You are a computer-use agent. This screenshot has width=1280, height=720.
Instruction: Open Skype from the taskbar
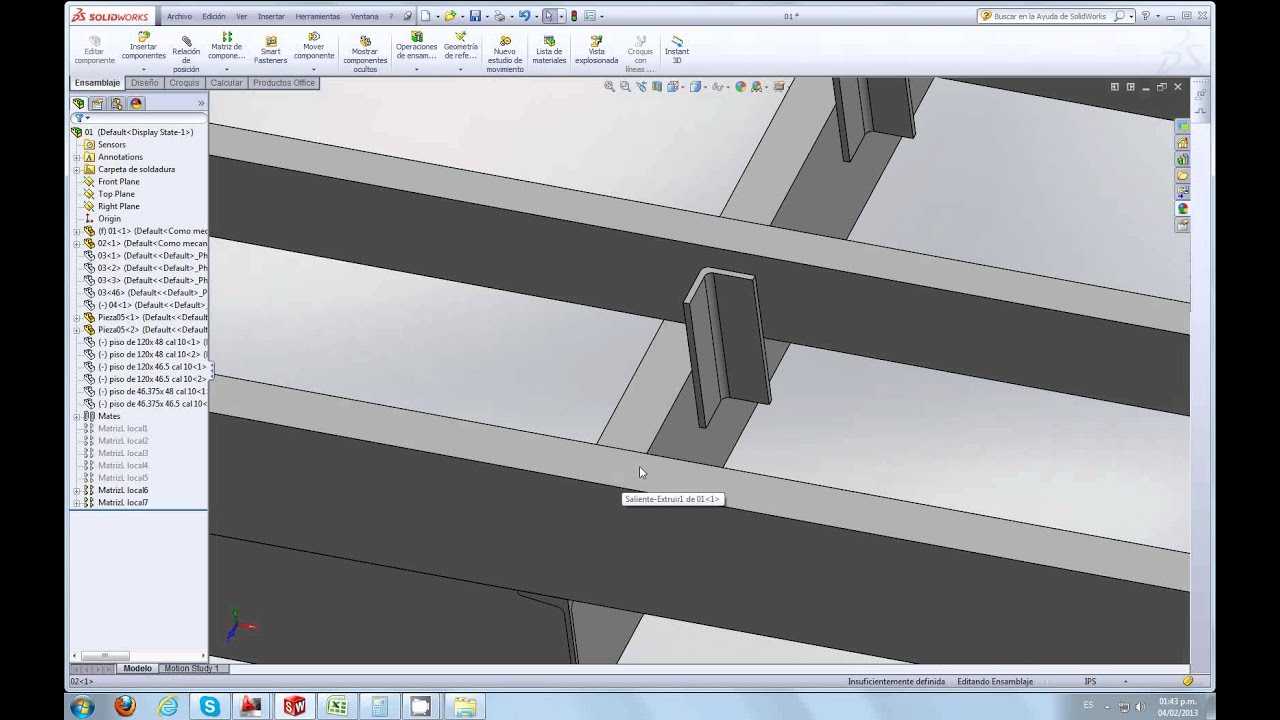pyautogui.click(x=209, y=706)
